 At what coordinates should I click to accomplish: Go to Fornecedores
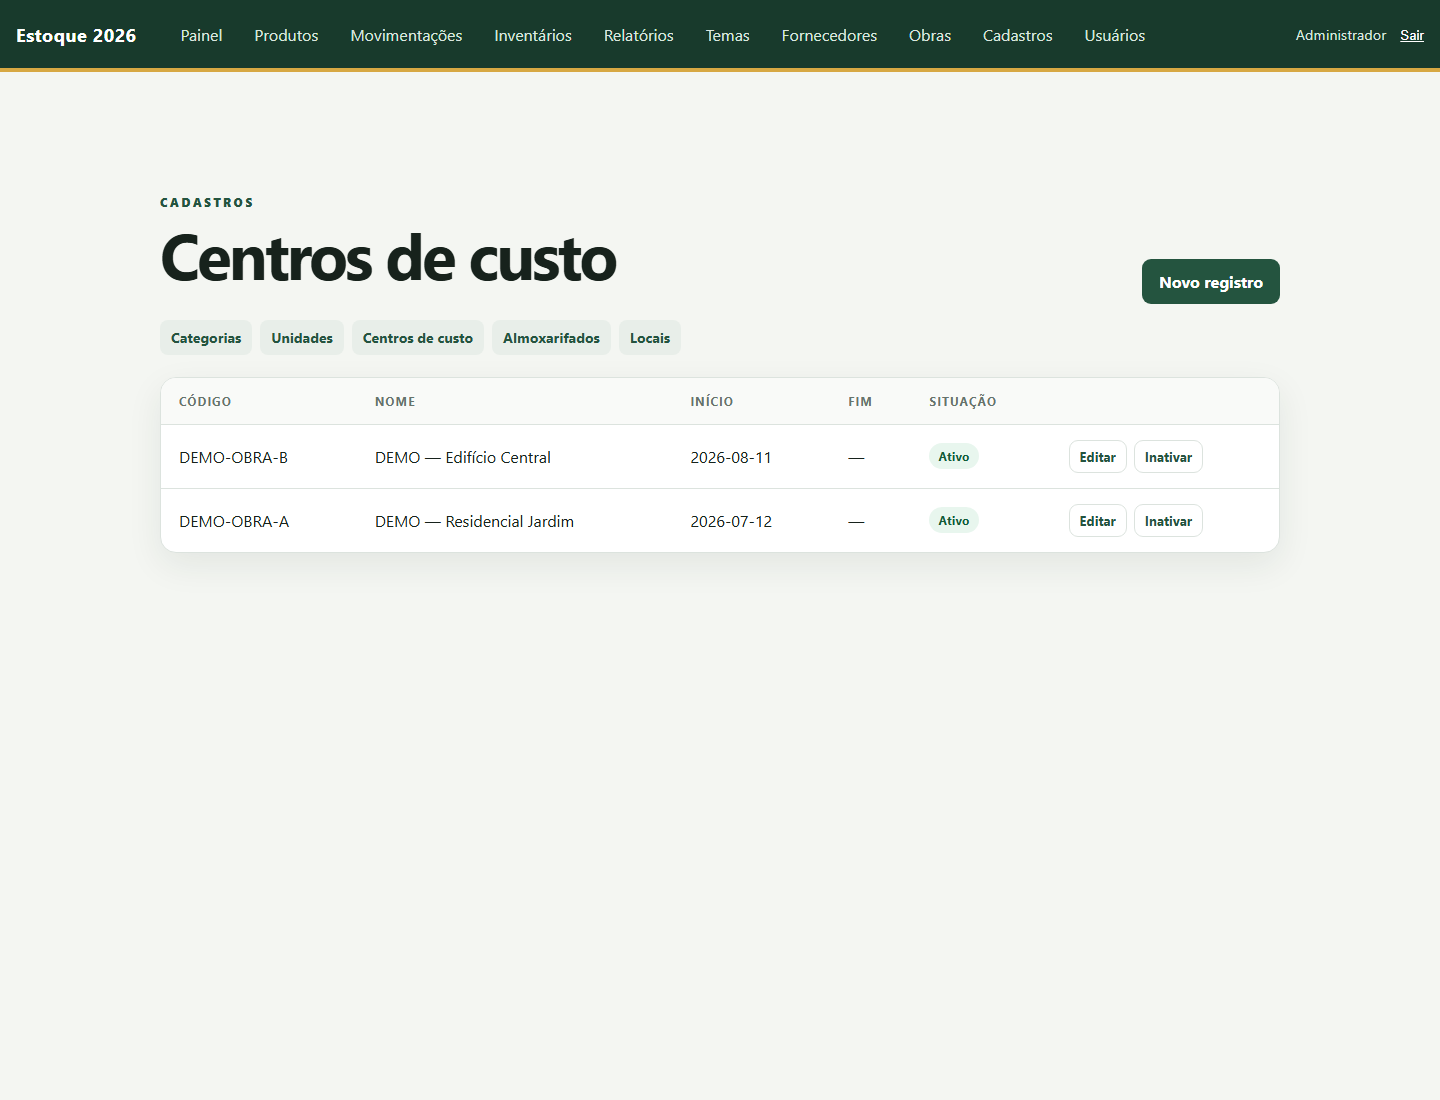click(x=829, y=35)
